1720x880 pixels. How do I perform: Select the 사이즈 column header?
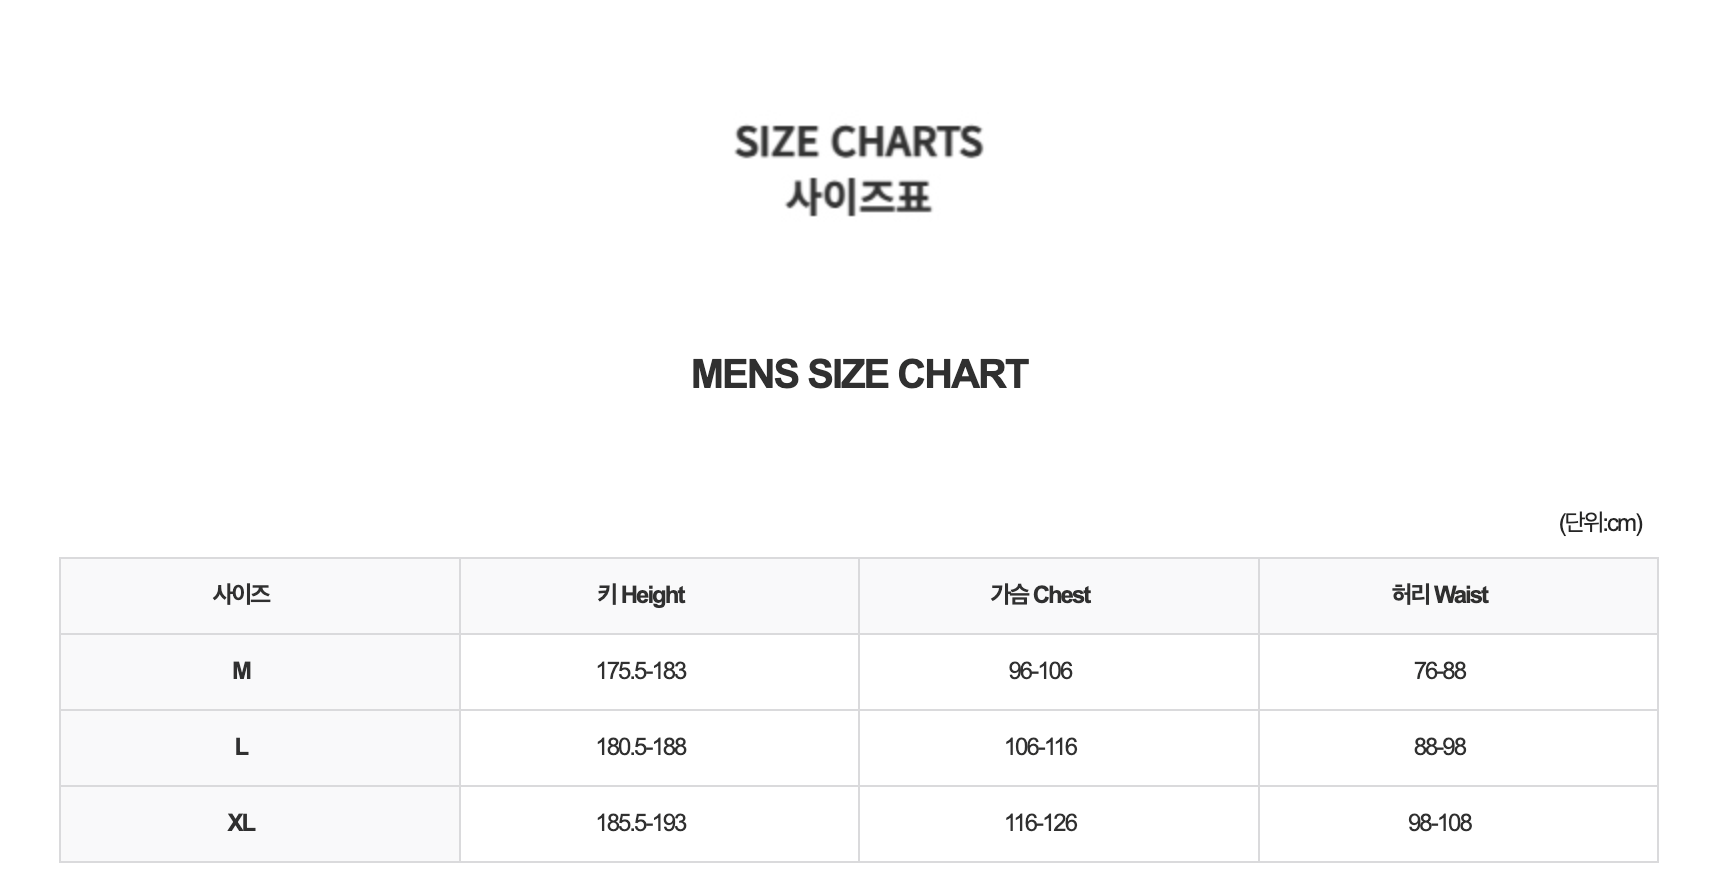click(x=241, y=595)
